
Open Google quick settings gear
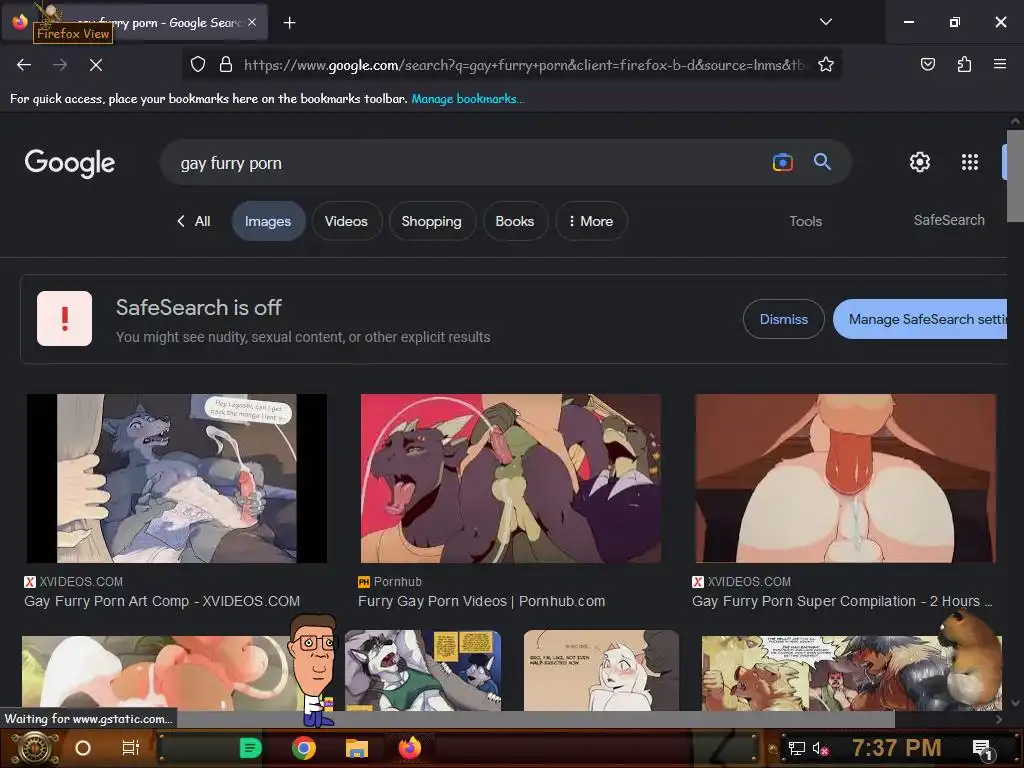920,162
